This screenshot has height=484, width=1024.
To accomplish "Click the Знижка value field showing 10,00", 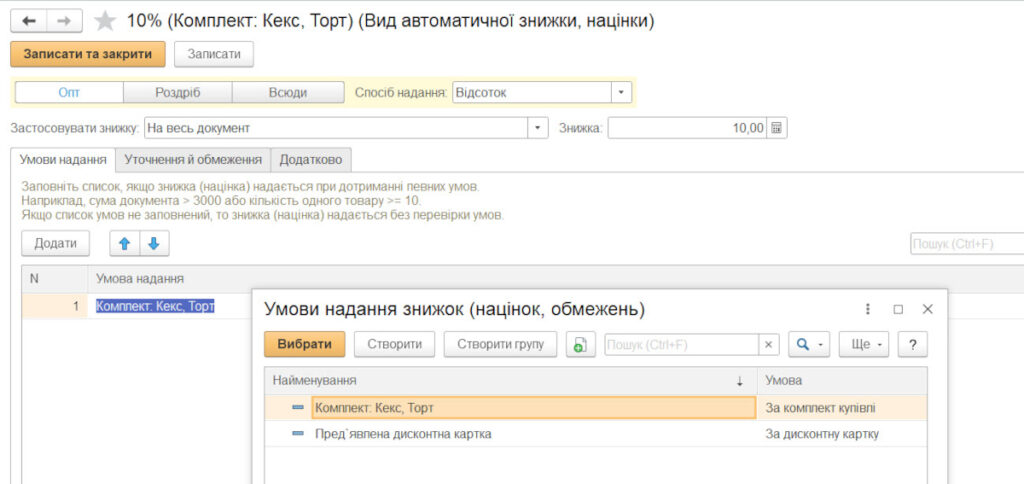I will pyautogui.click(x=688, y=128).
